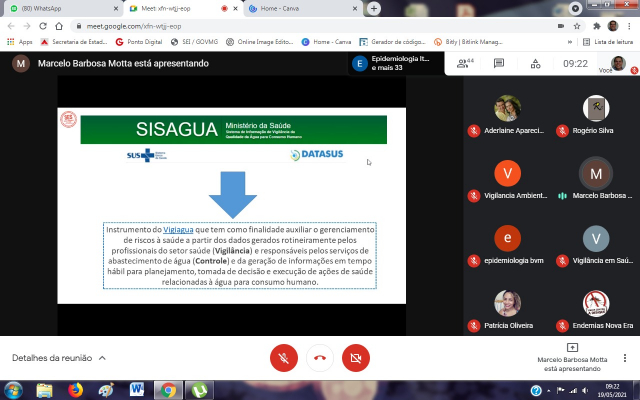Click the network signal tray icon
This screenshot has height=400, width=640.
(573, 391)
